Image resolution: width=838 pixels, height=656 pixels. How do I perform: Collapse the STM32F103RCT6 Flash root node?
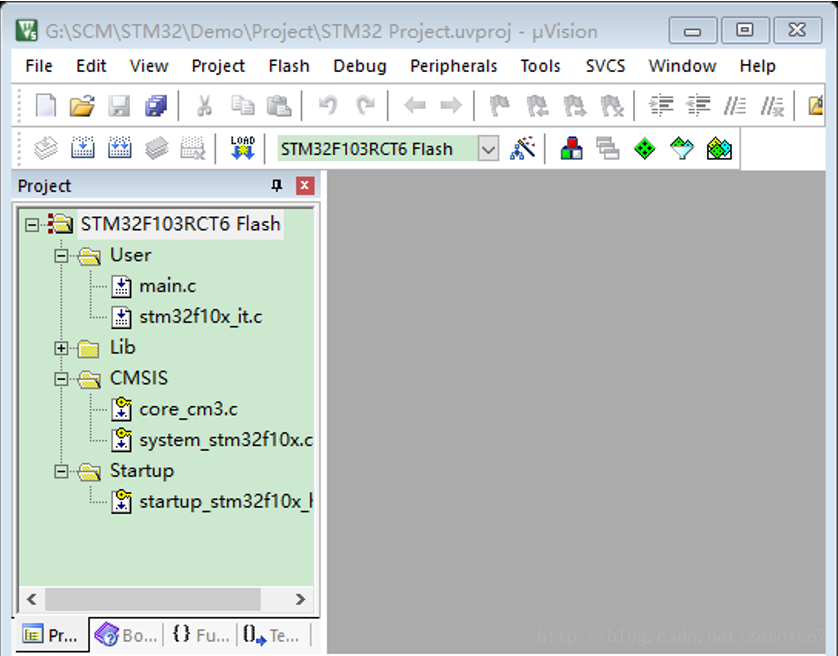(32, 225)
